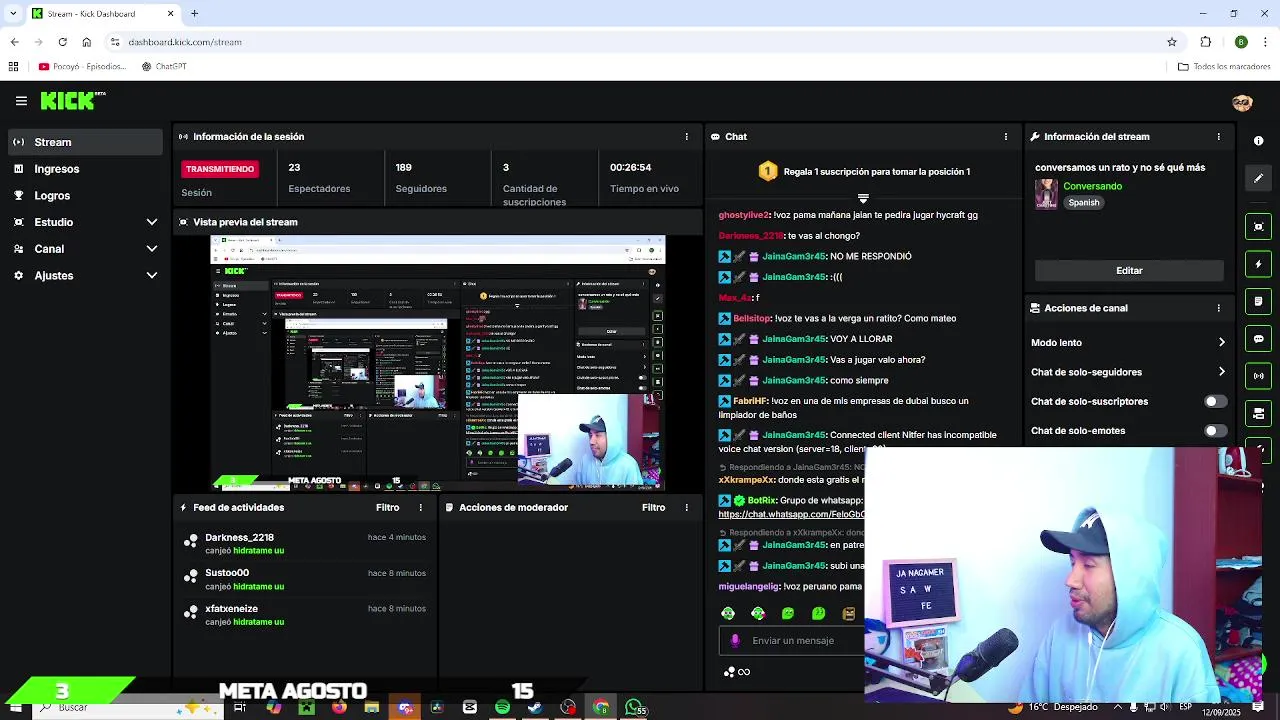The image size is (1280, 720).
Task: Bookmark this page with the star icon
Action: (x=1172, y=42)
